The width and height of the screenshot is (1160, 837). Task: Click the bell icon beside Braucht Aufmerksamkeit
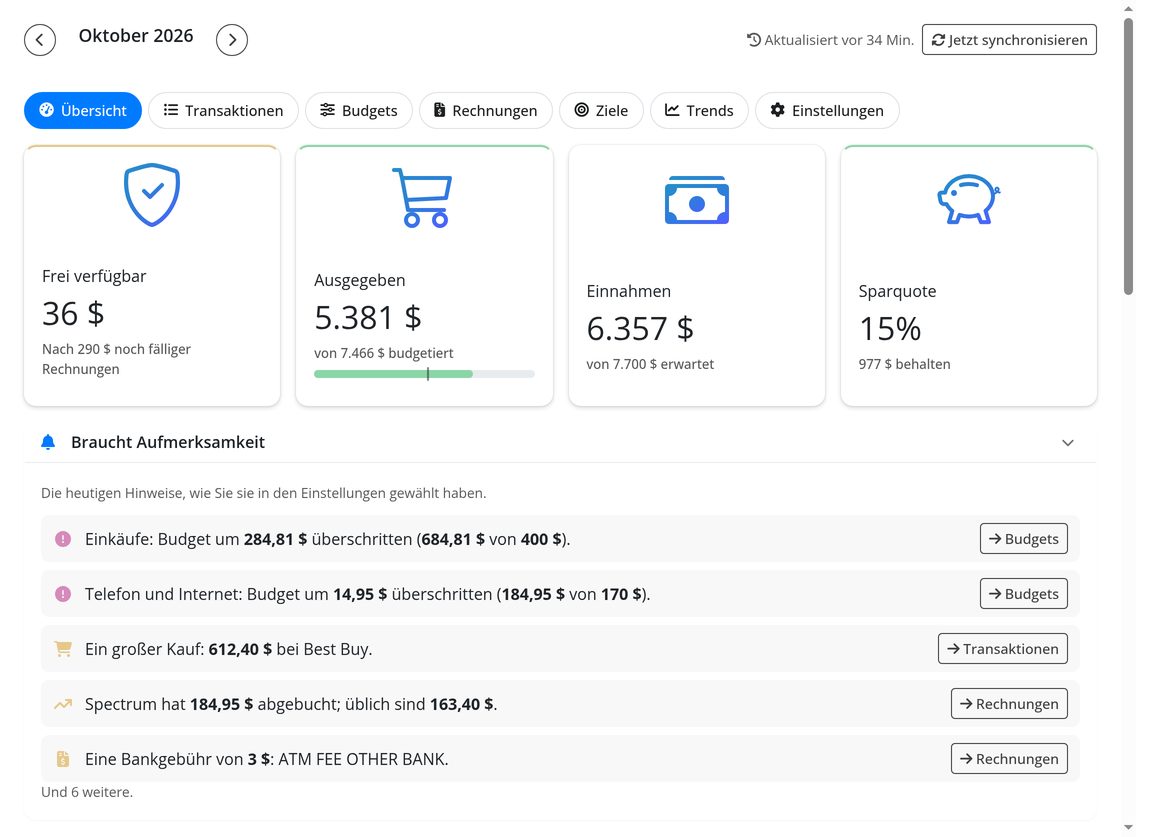(48, 443)
